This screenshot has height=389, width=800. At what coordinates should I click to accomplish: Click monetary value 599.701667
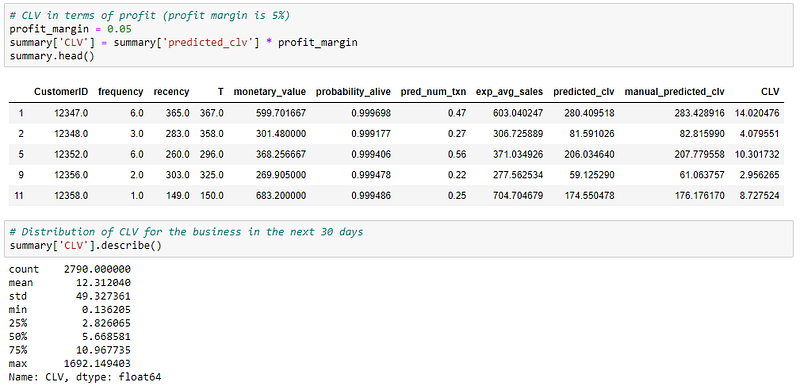[281, 113]
